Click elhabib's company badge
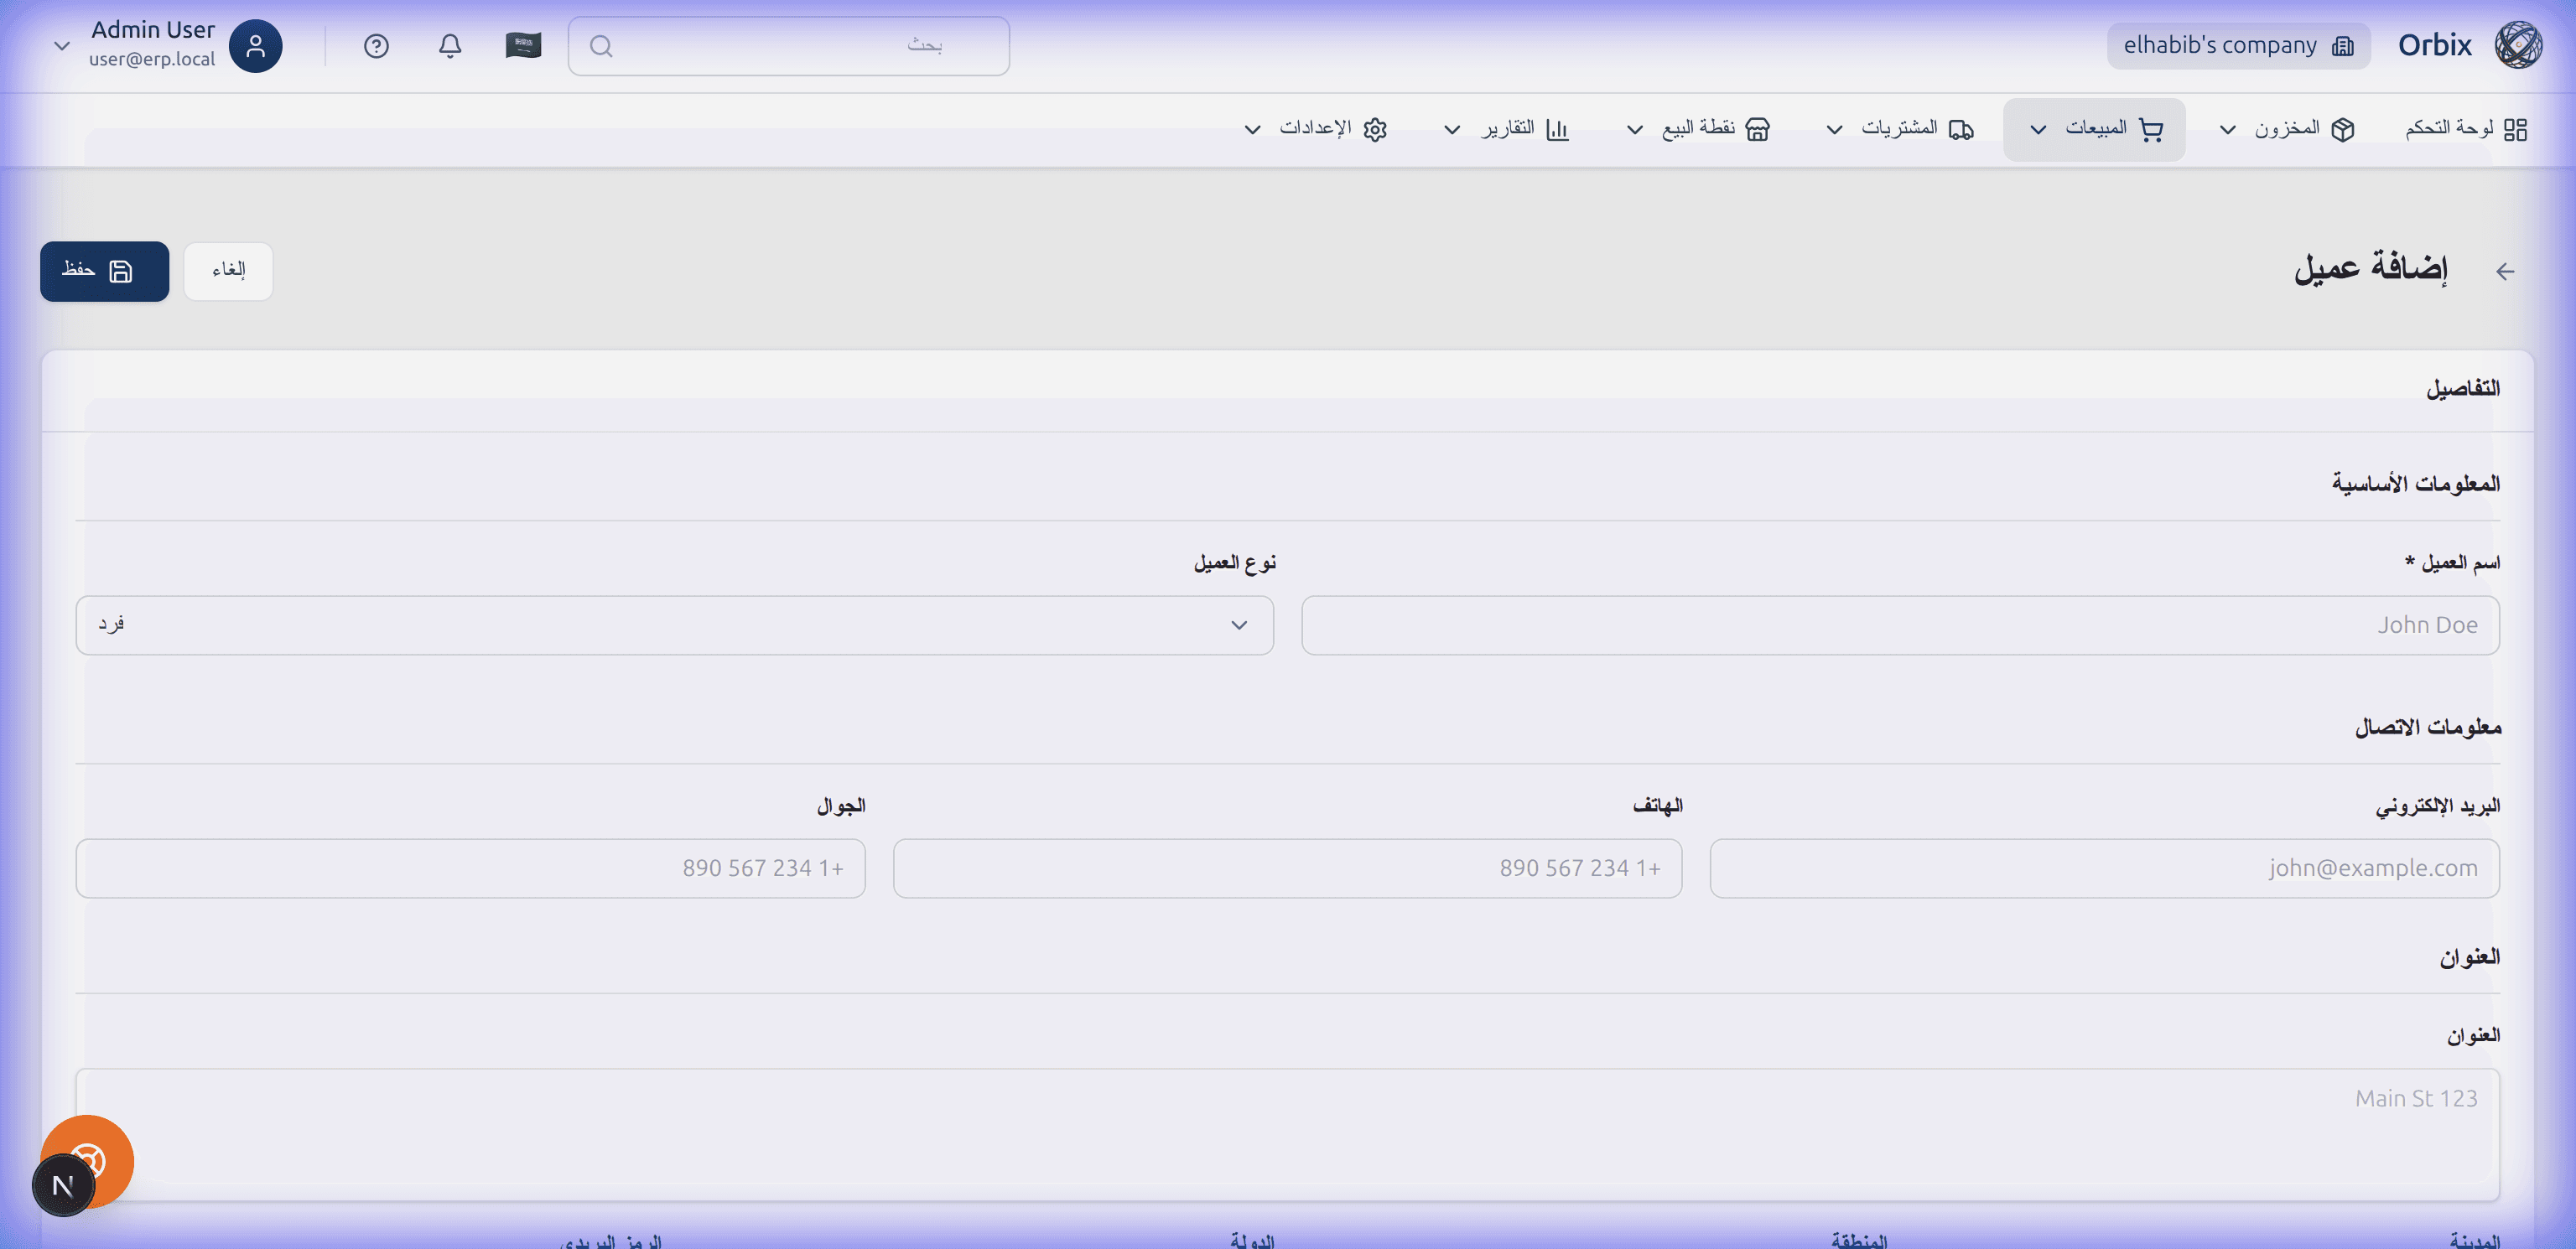The width and height of the screenshot is (2576, 1249). 2238,45
